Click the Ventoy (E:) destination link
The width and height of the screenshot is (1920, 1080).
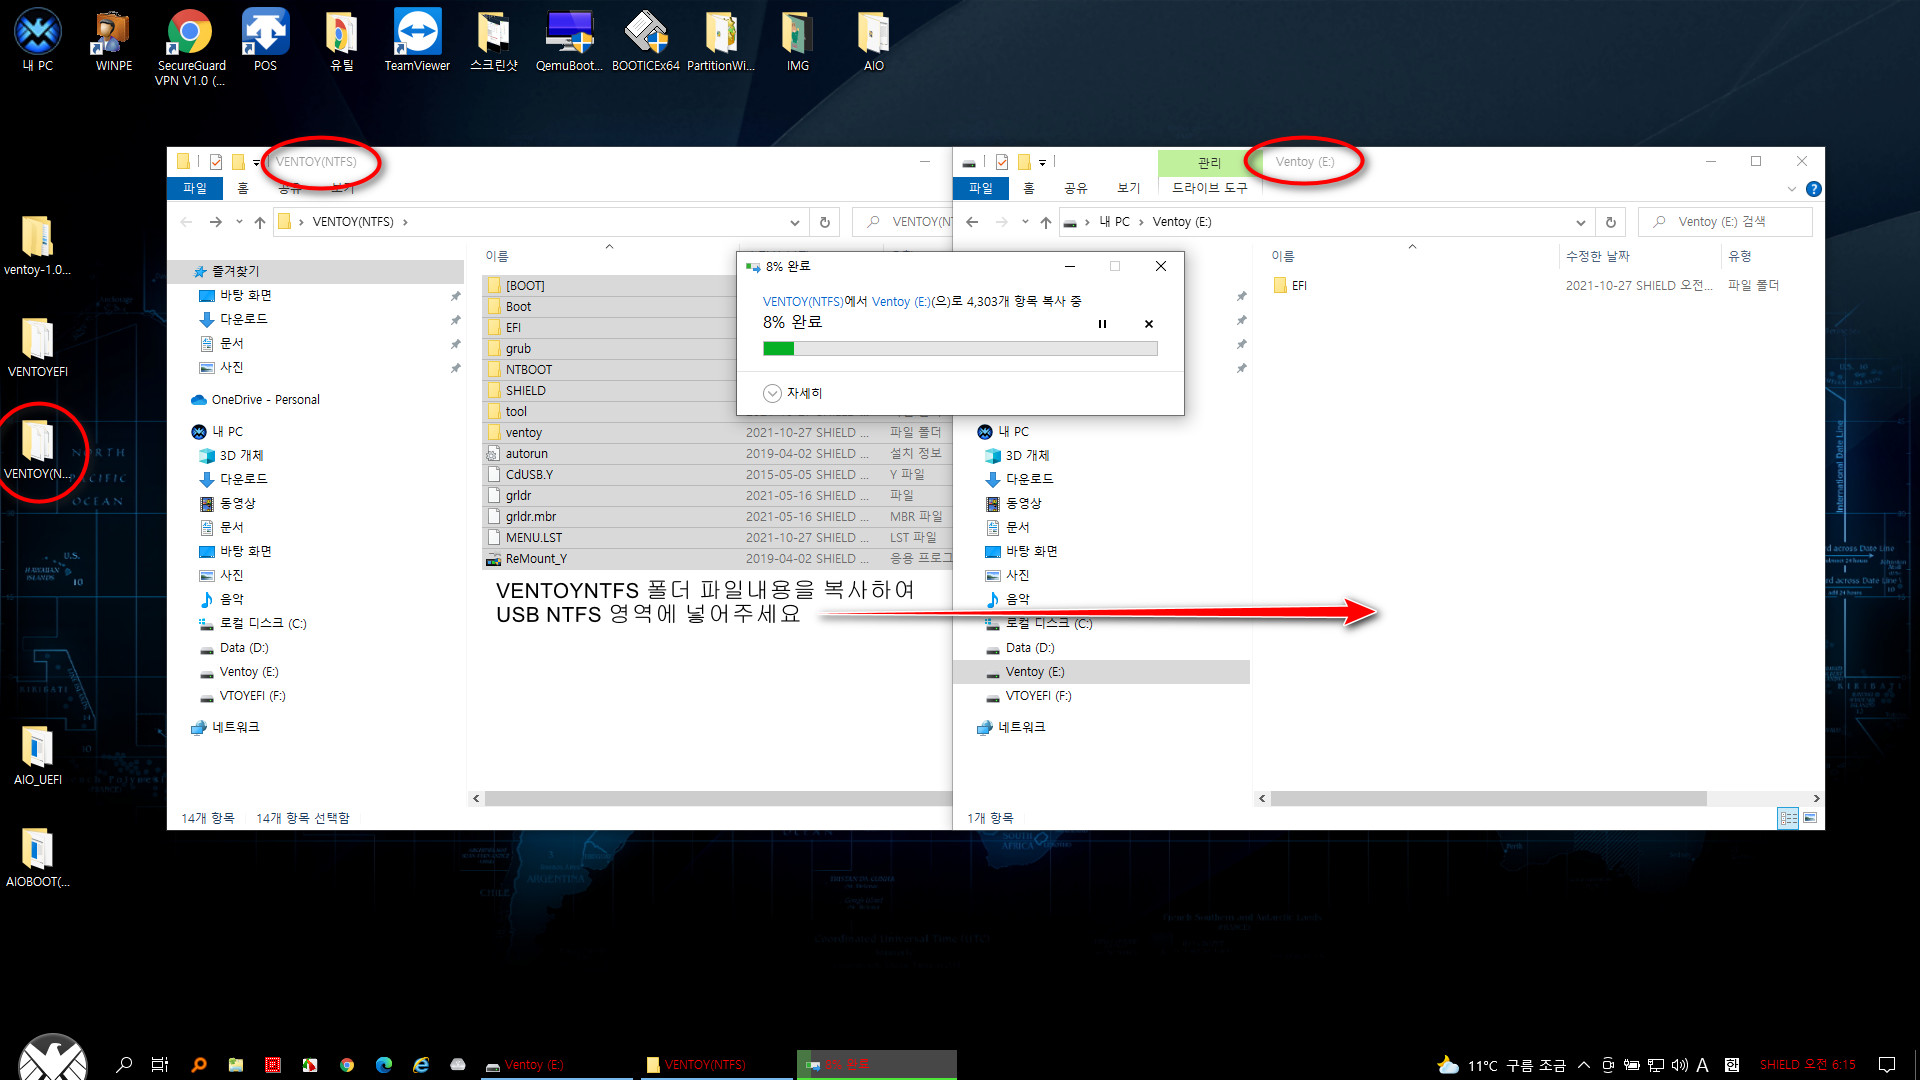[901, 301]
